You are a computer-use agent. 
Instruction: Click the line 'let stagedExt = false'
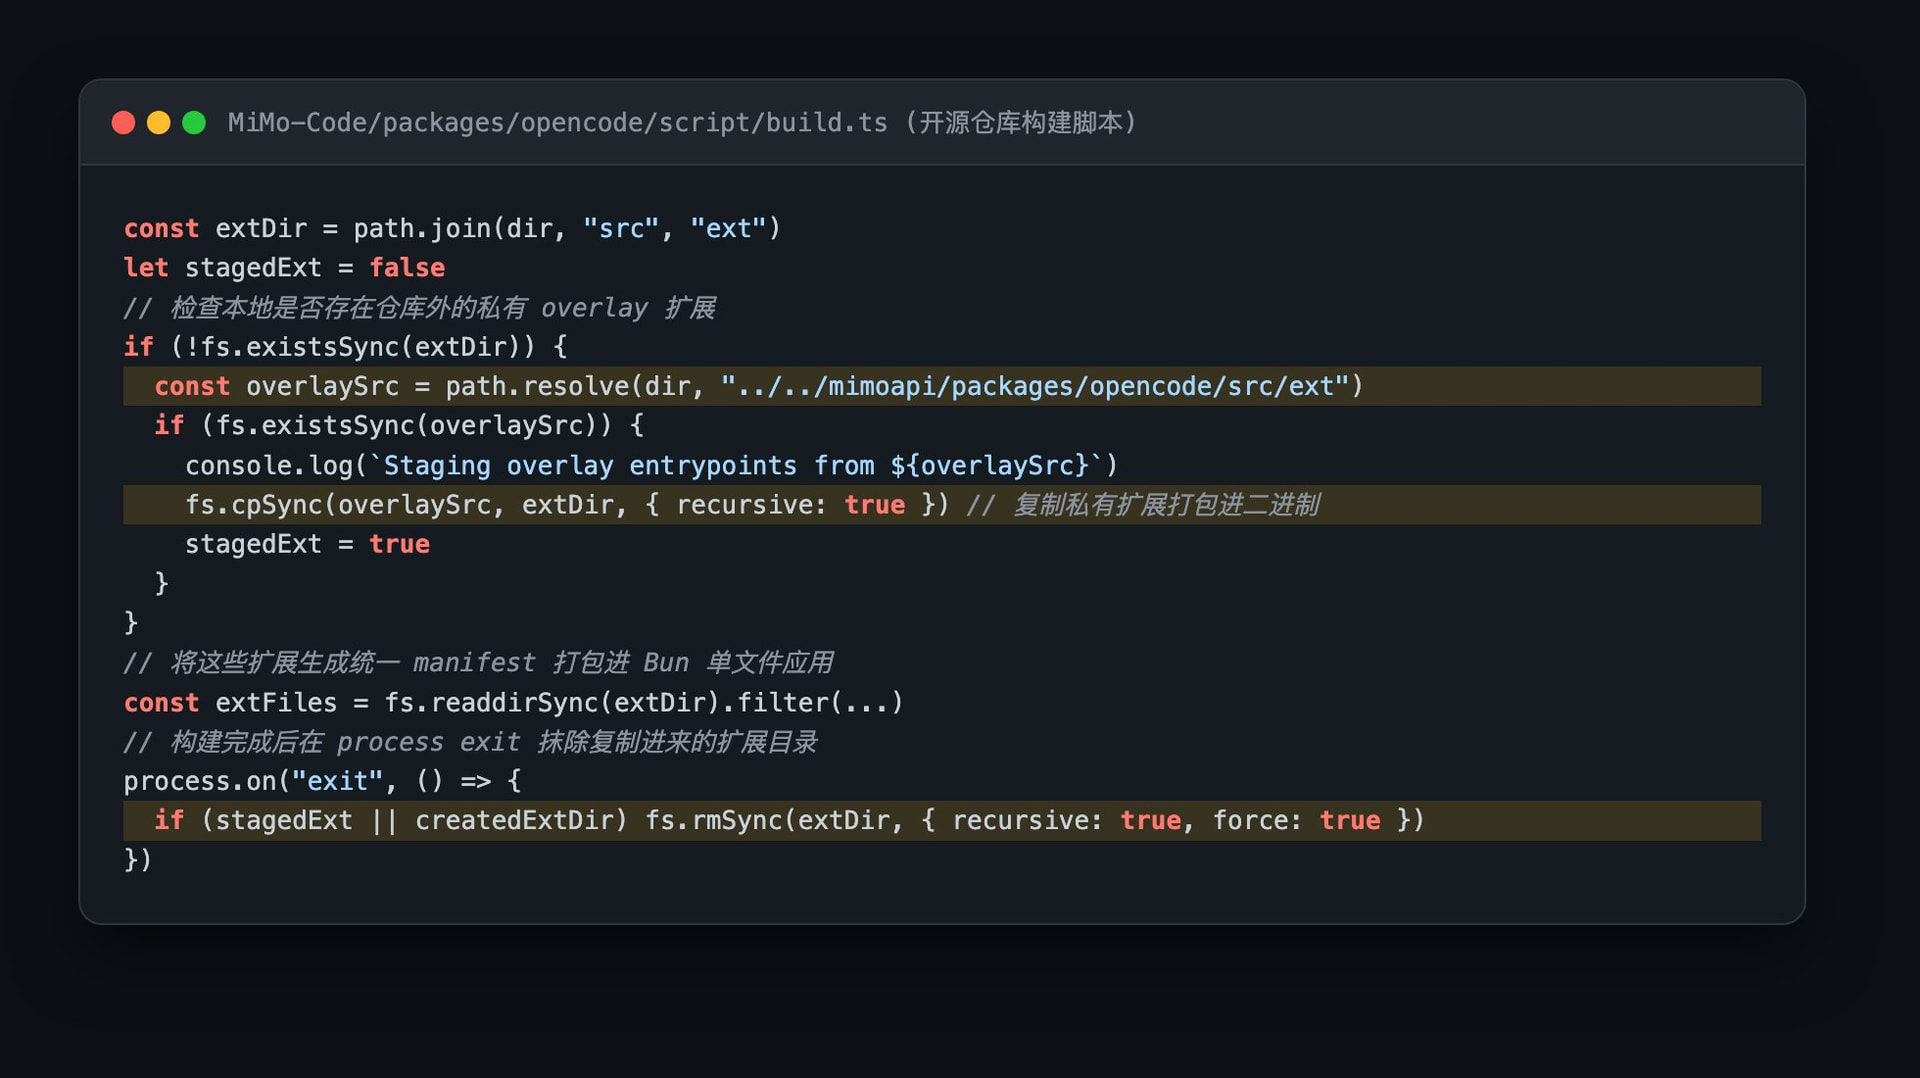(284, 268)
